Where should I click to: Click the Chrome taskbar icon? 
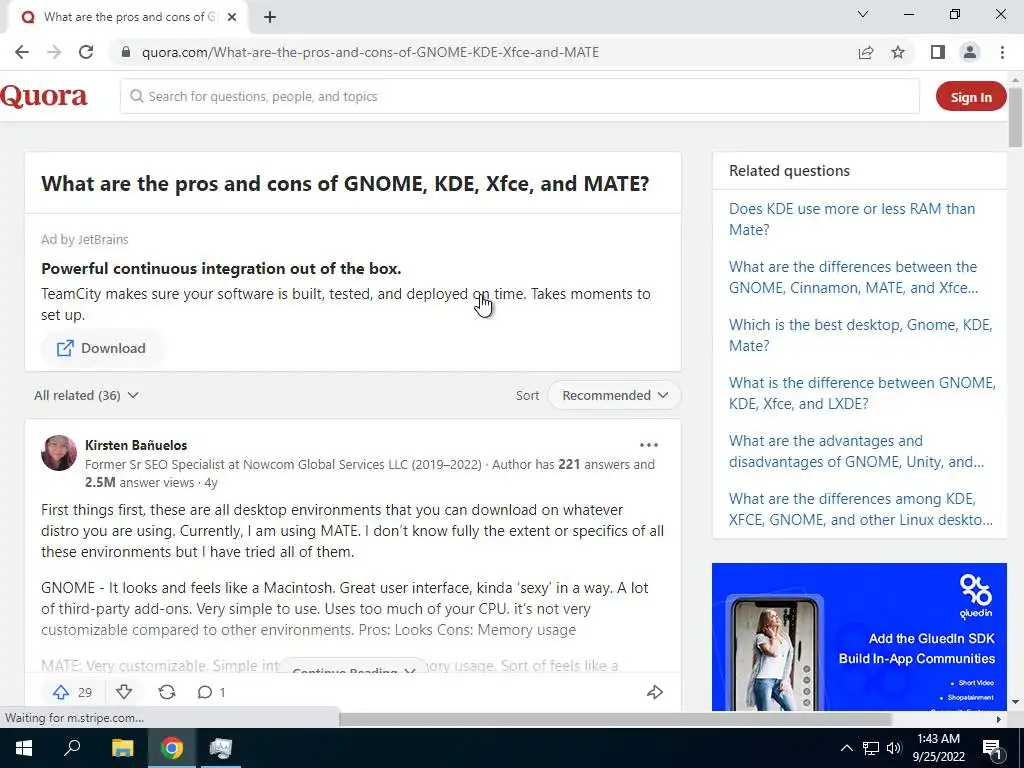click(172, 748)
